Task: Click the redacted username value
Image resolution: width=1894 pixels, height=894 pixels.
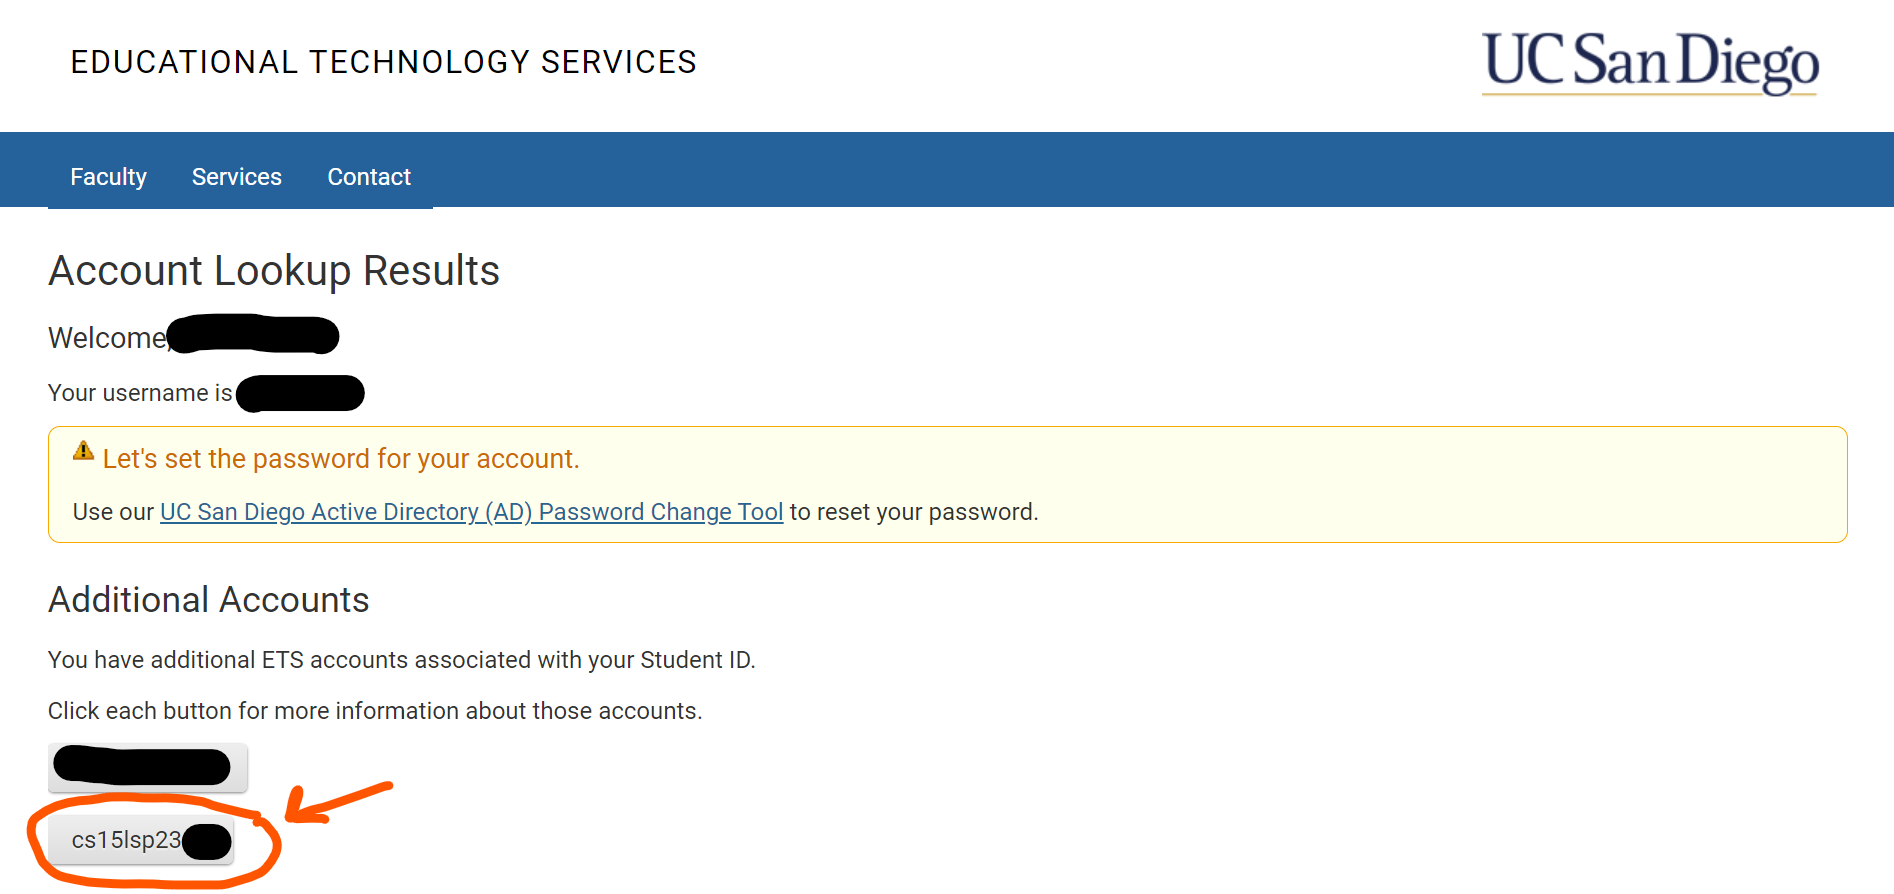Action: (300, 393)
